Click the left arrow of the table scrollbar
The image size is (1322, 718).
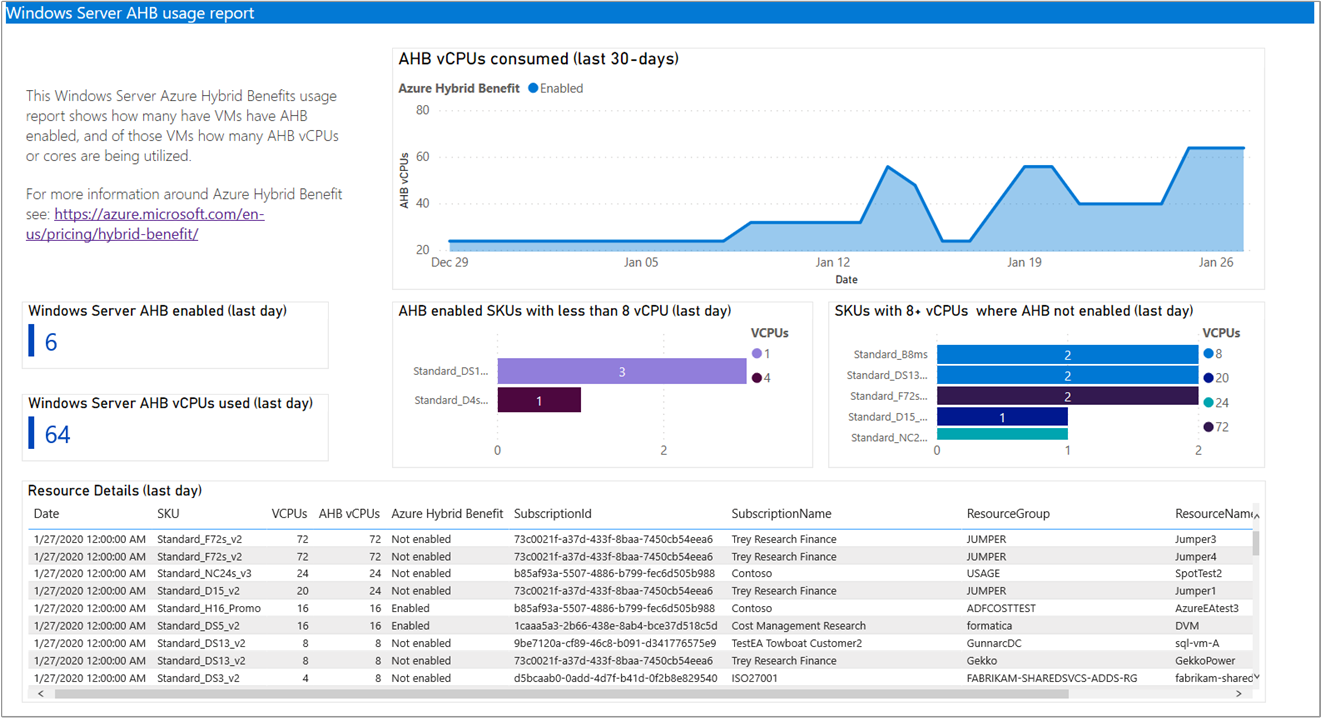(40, 692)
